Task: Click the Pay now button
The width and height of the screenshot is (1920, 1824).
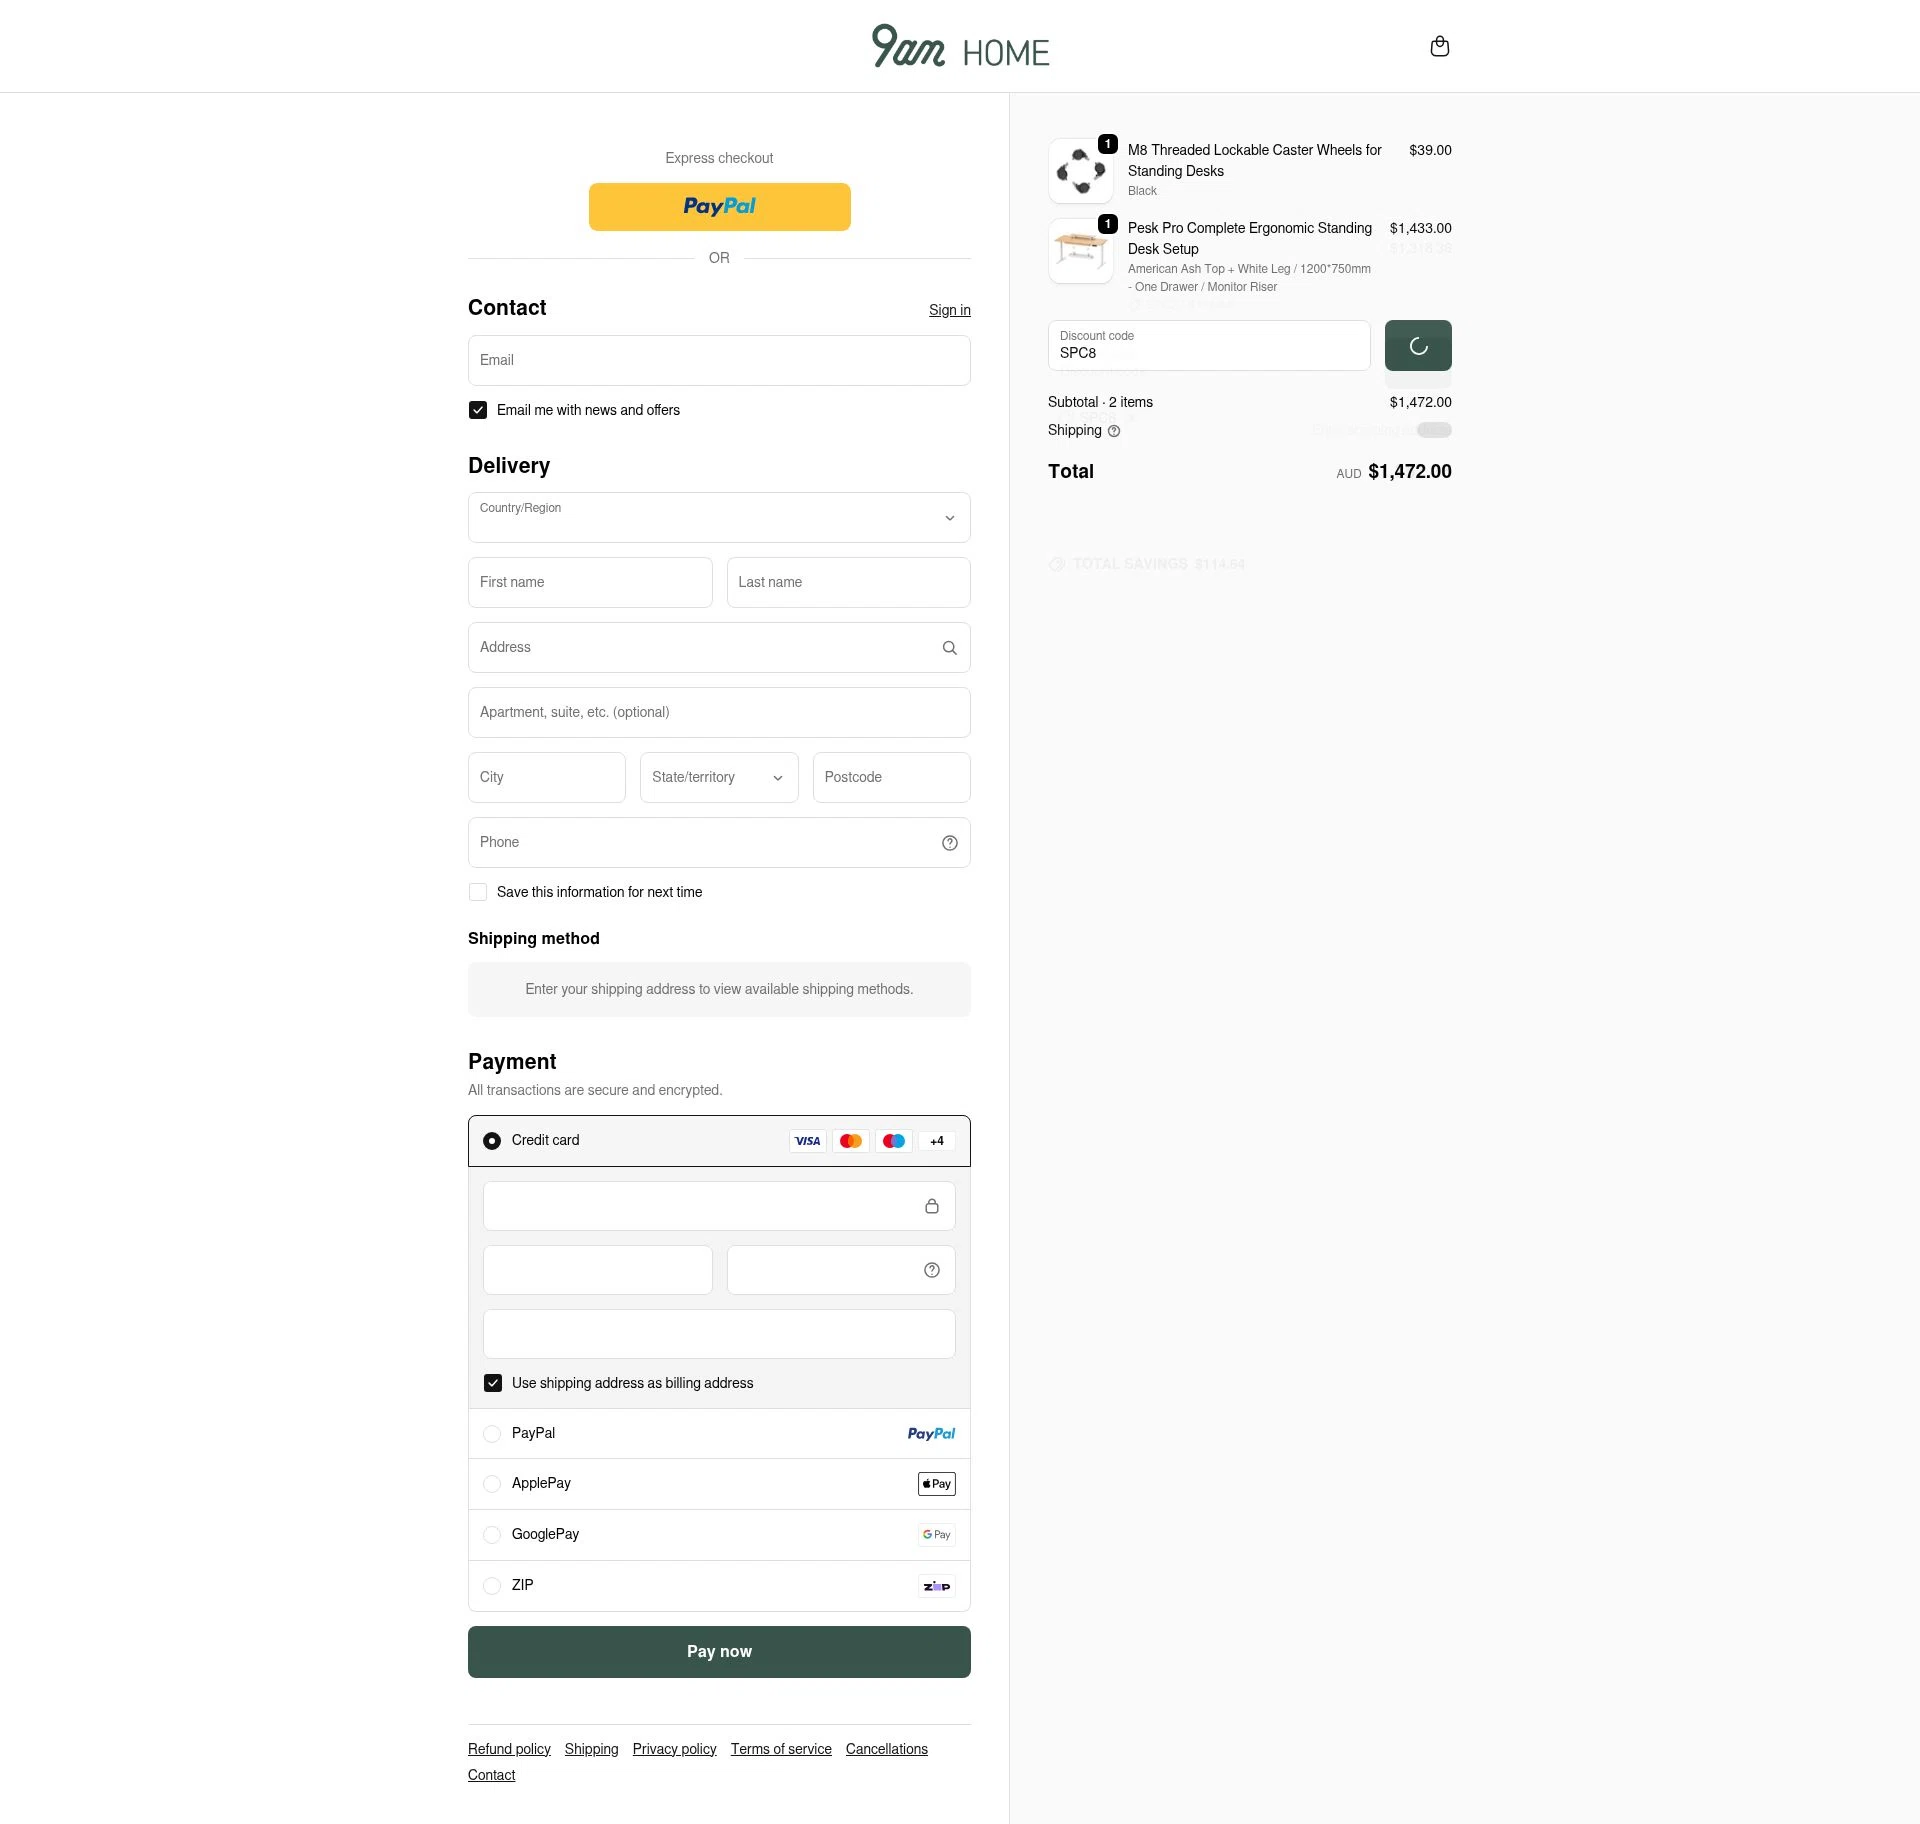Action: pyautogui.click(x=719, y=1651)
